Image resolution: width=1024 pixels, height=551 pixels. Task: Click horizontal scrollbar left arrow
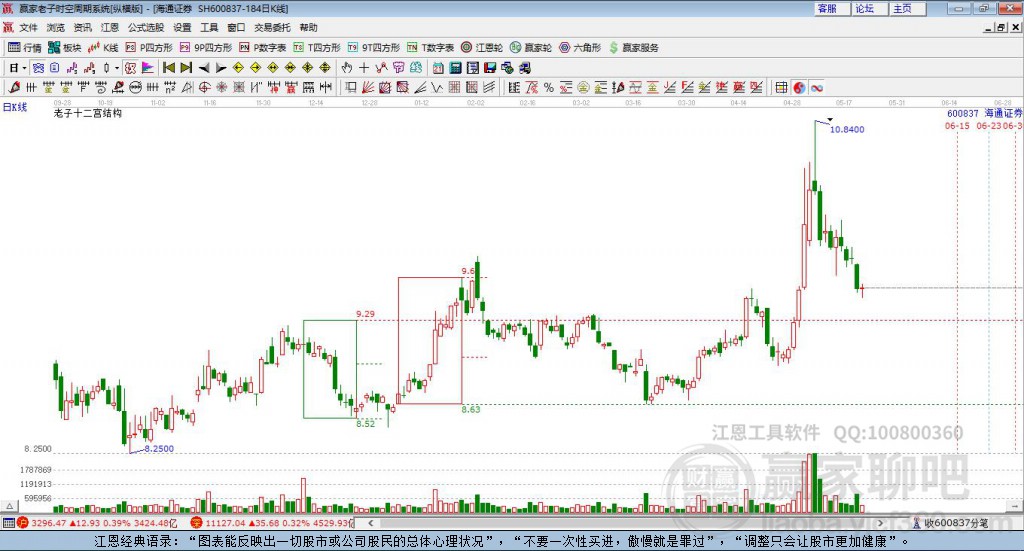[x=370, y=523]
